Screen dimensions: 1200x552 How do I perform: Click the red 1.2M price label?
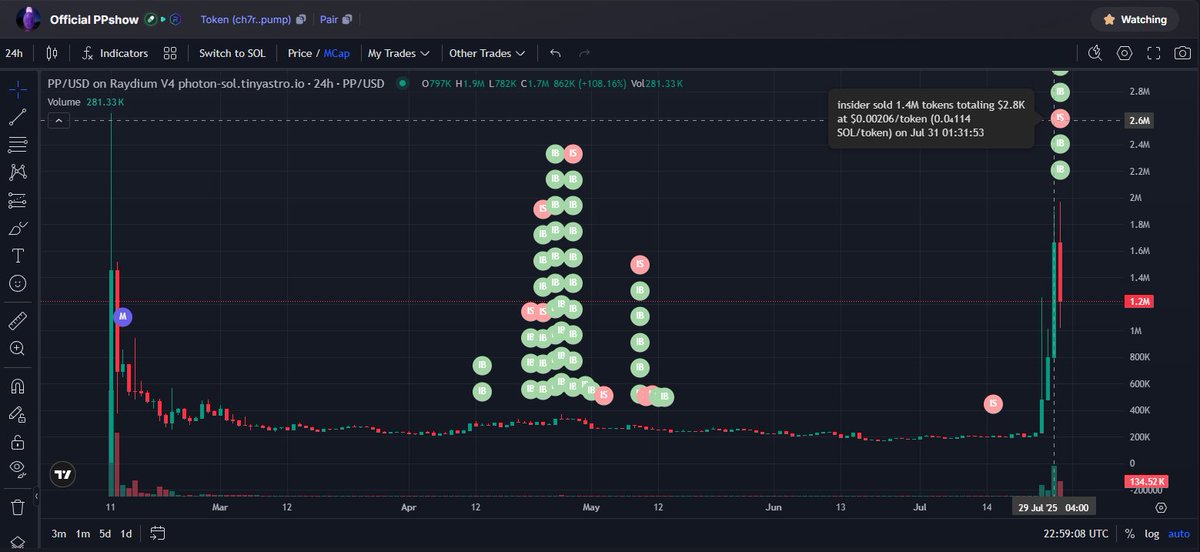(1141, 301)
